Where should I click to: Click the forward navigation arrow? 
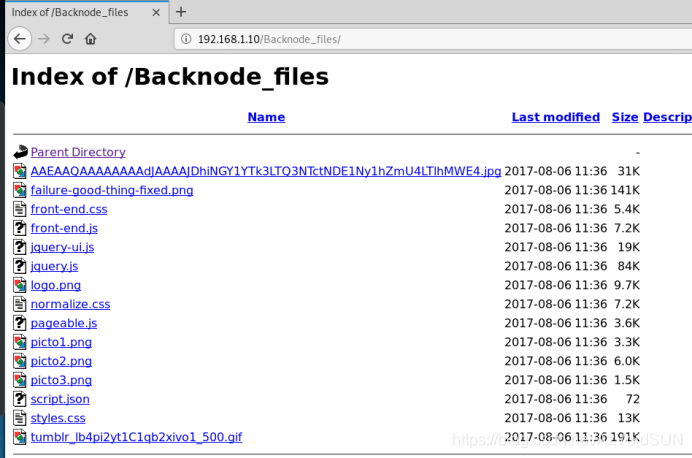pos(44,39)
